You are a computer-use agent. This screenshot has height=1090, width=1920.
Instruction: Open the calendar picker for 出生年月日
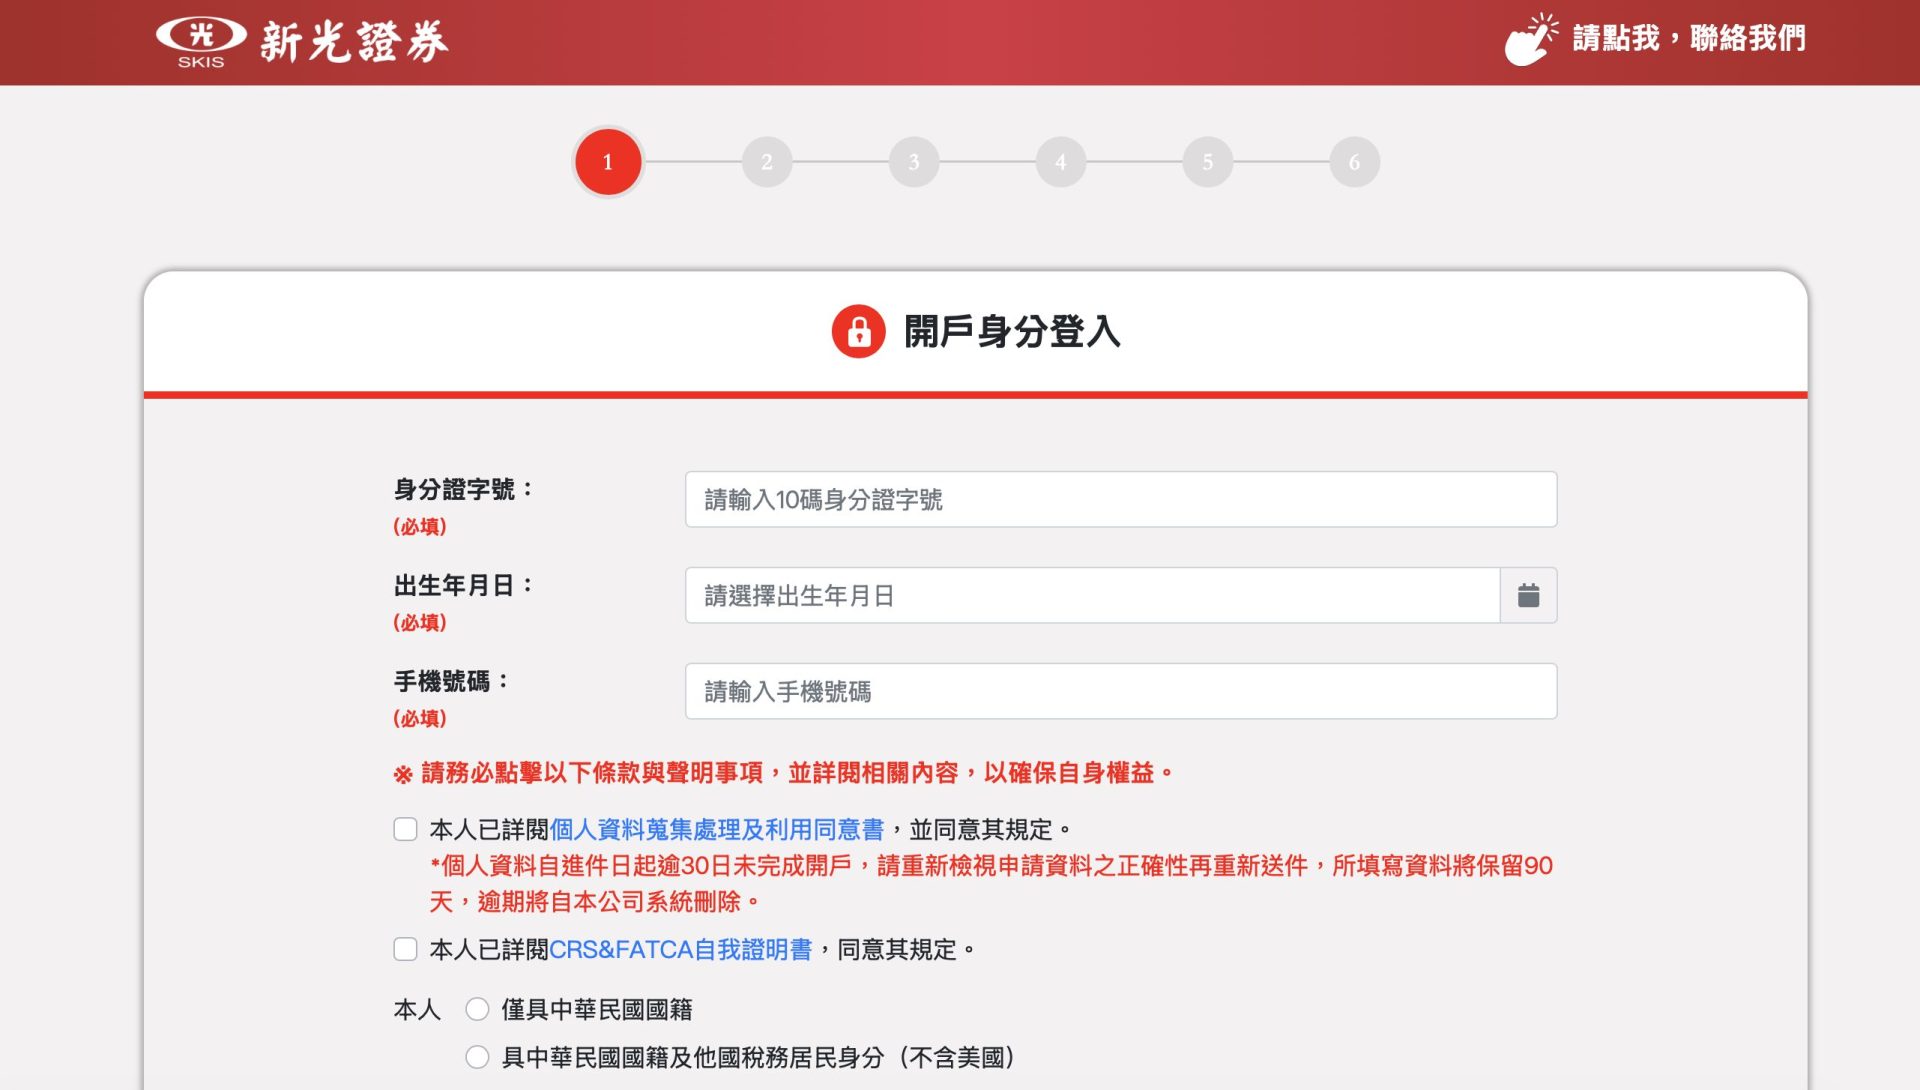(1528, 595)
